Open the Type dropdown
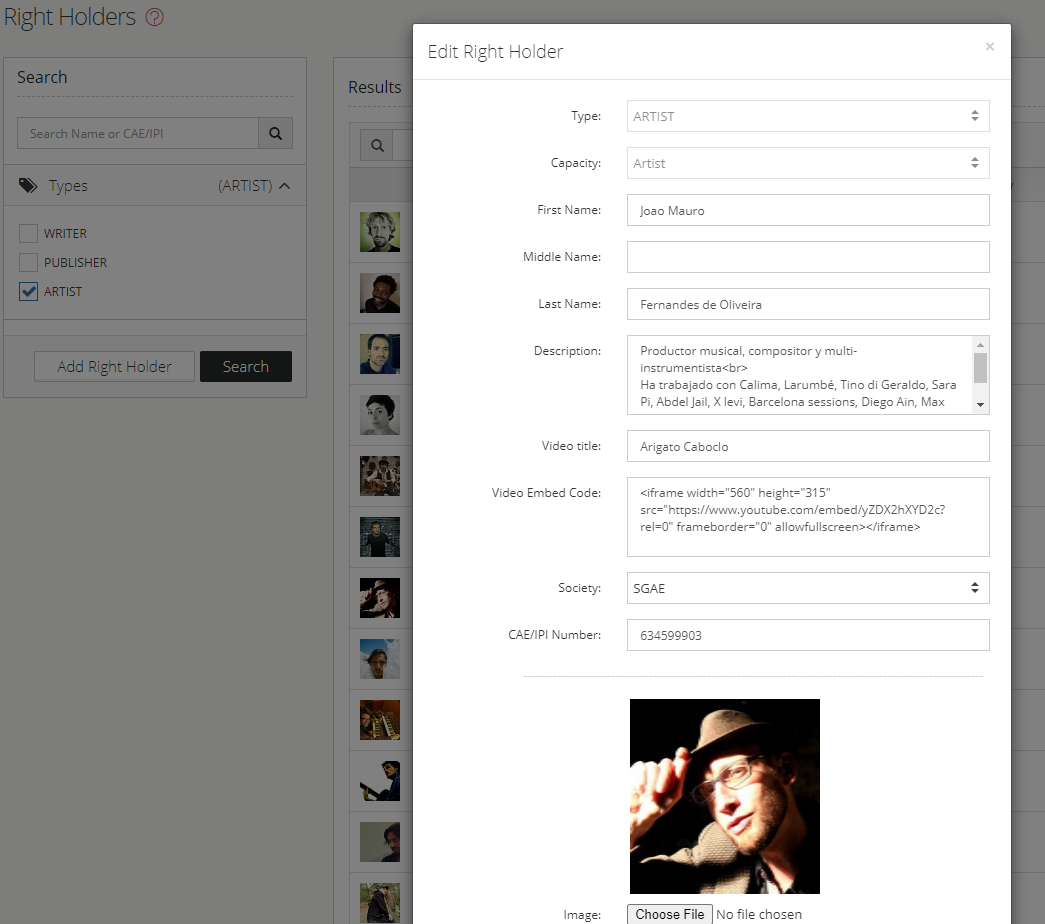Image resolution: width=1045 pixels, height=924 pixels. coord(807,116)
